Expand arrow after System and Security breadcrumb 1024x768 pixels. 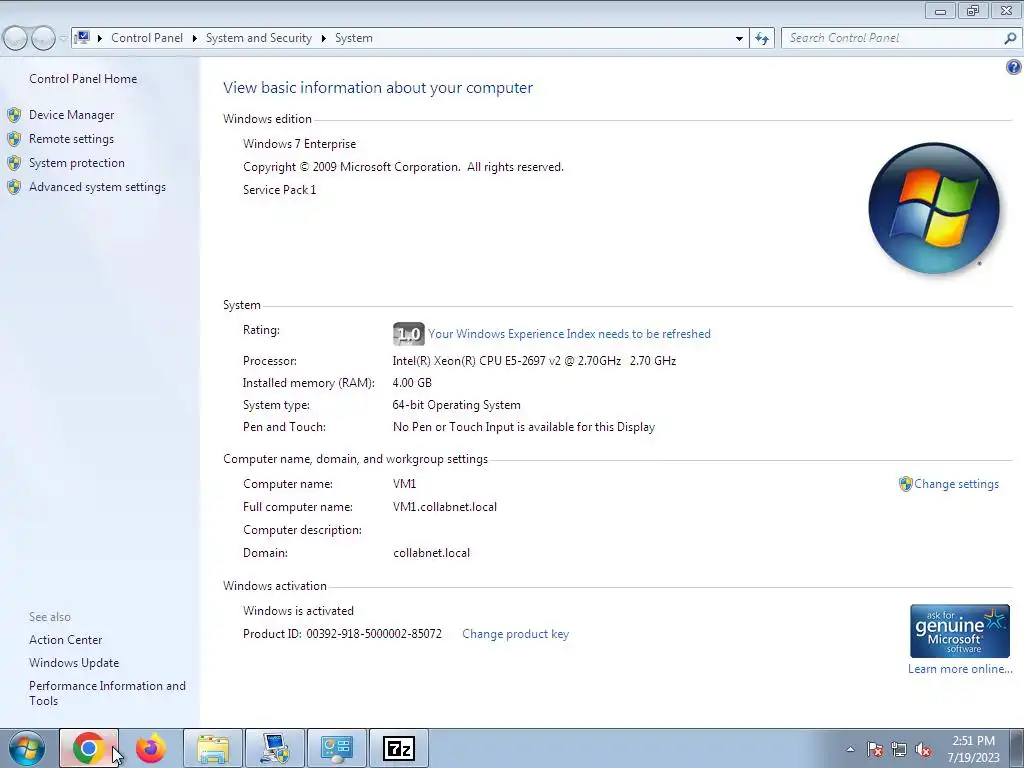tap(323, 39)
